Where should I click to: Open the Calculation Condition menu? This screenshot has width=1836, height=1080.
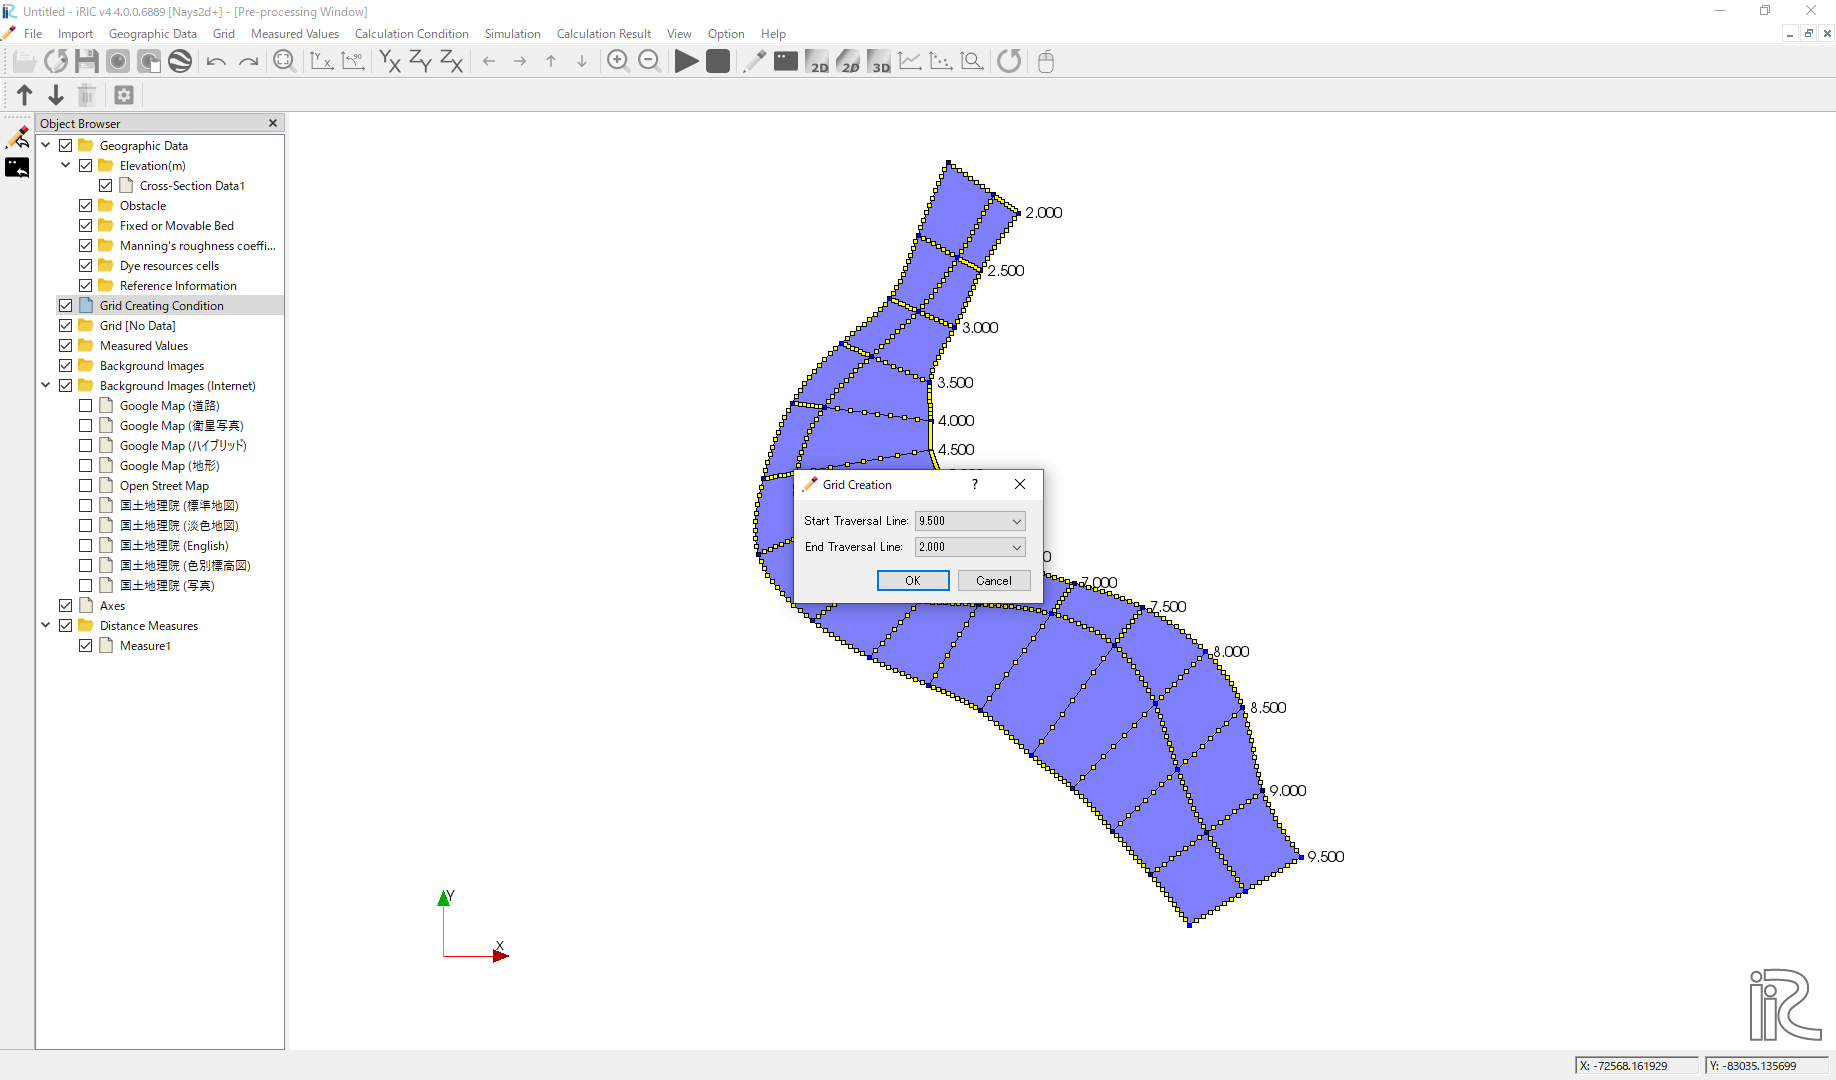pyautogui.click(x=412, y=34)
